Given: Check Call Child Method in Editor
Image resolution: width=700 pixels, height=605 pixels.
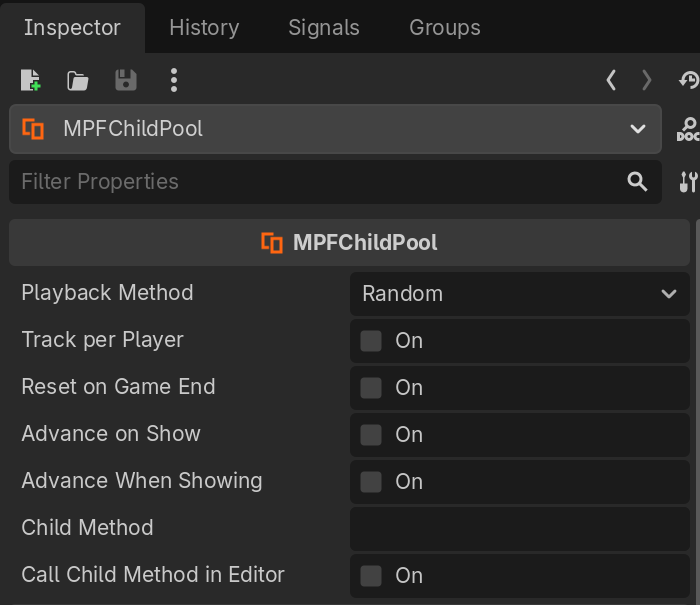Looking at the screenshot, I should (371, 576).
